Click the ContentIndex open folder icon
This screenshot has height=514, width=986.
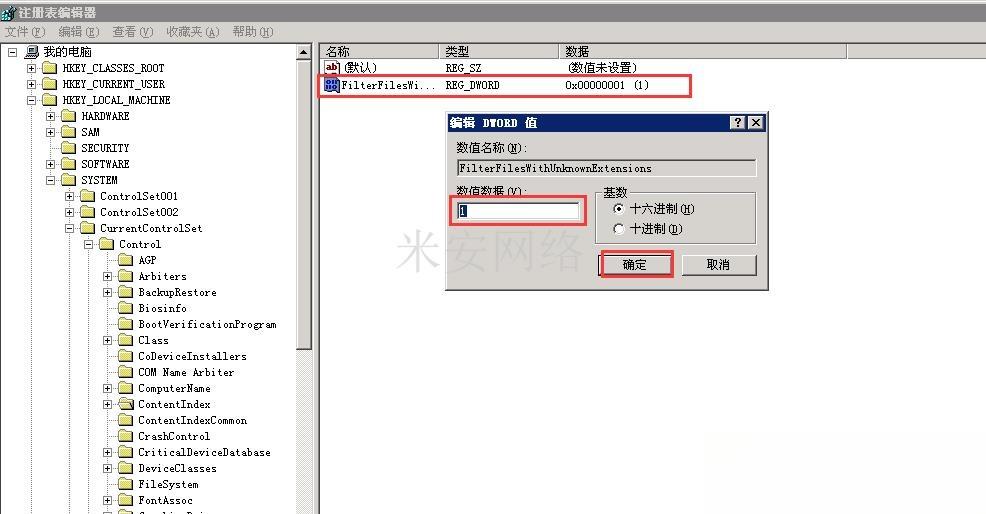tap(126, 404)
